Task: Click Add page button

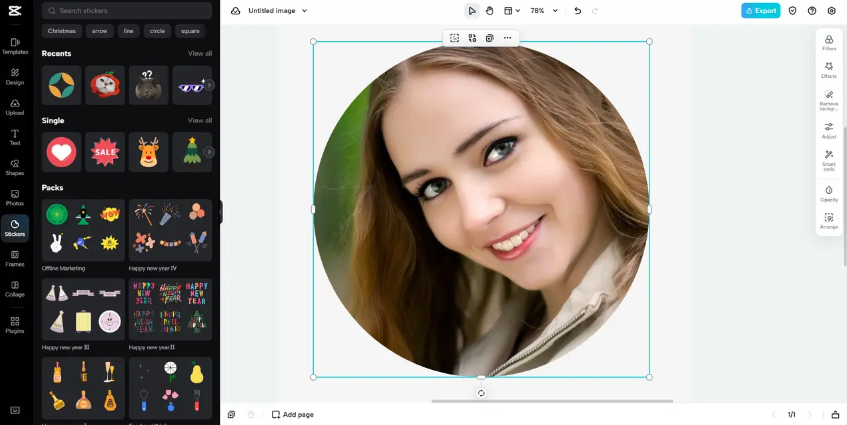Action: tap(292, 414)
